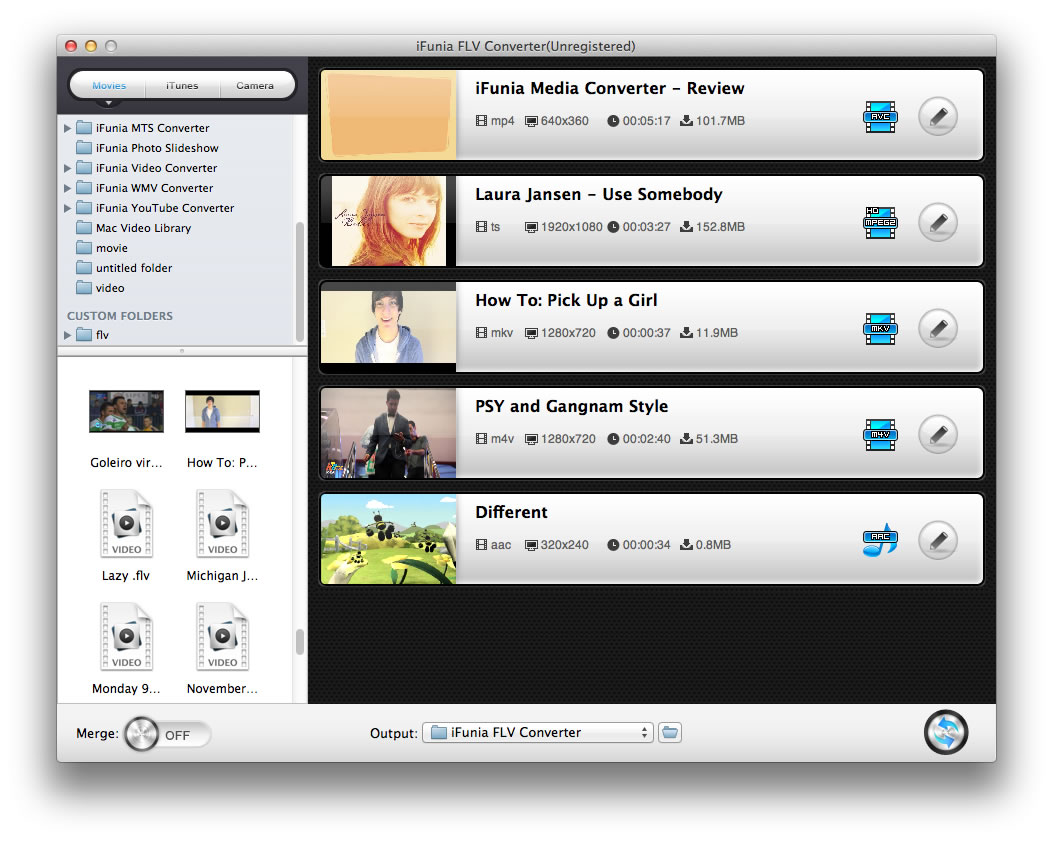Select the iFunia Photo Slideshow folder
The height and width of the screenshot is (841, 1053).
coord(147,148)
